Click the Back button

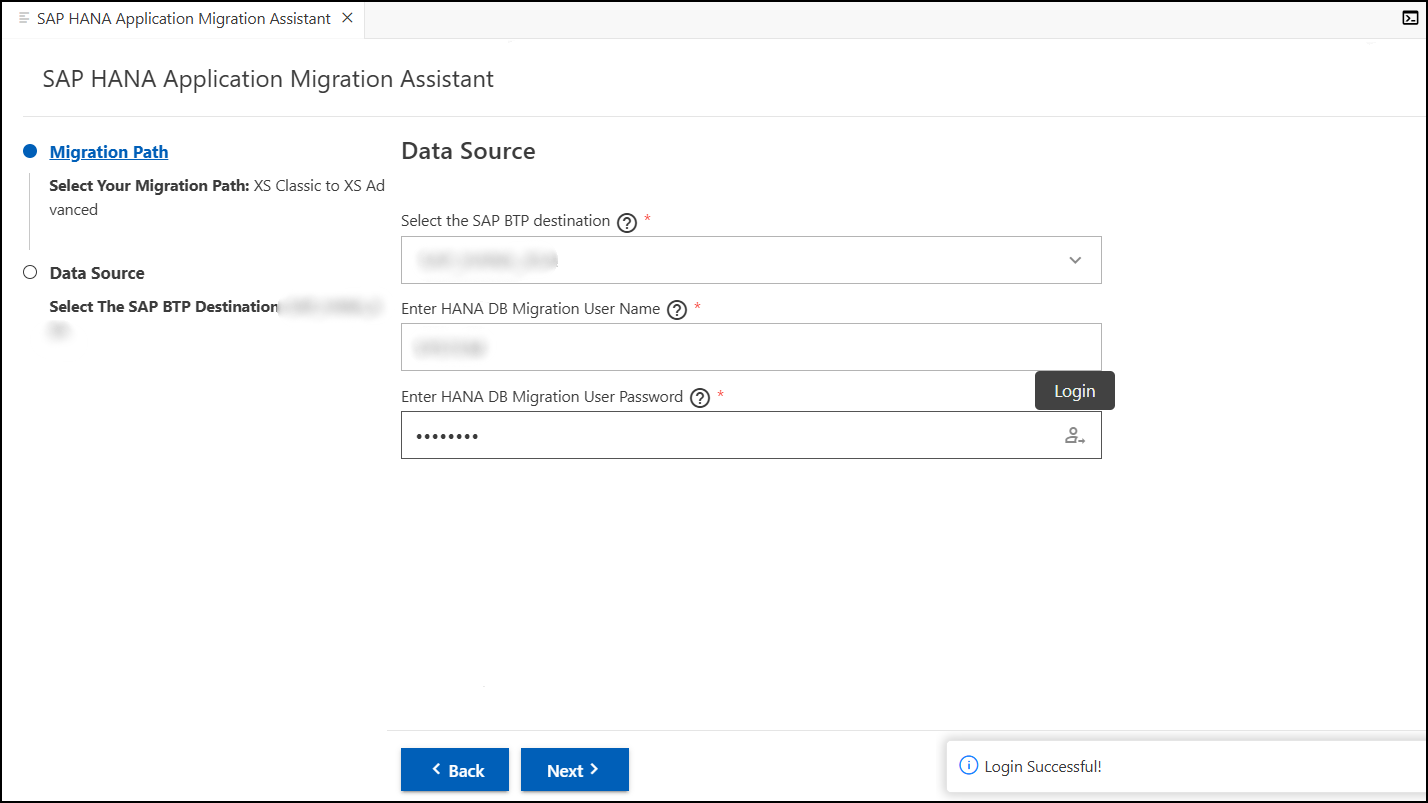pos(455,770)
